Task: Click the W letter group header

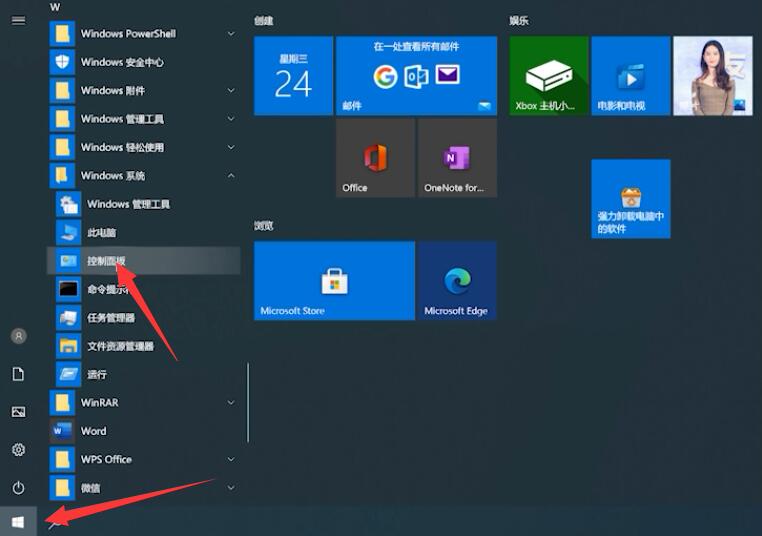Action: coord(55,7)
